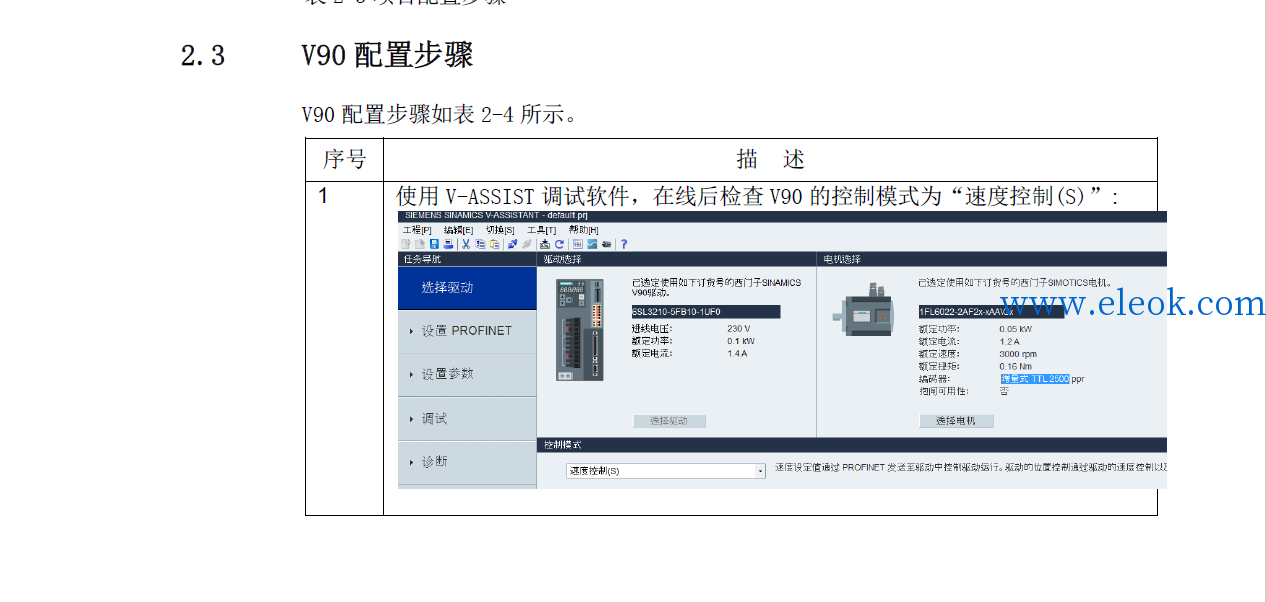1266x602 pixels.
Task: Click the greyed 选择驱动 button under the drive
Action: (x=669, y=421)
